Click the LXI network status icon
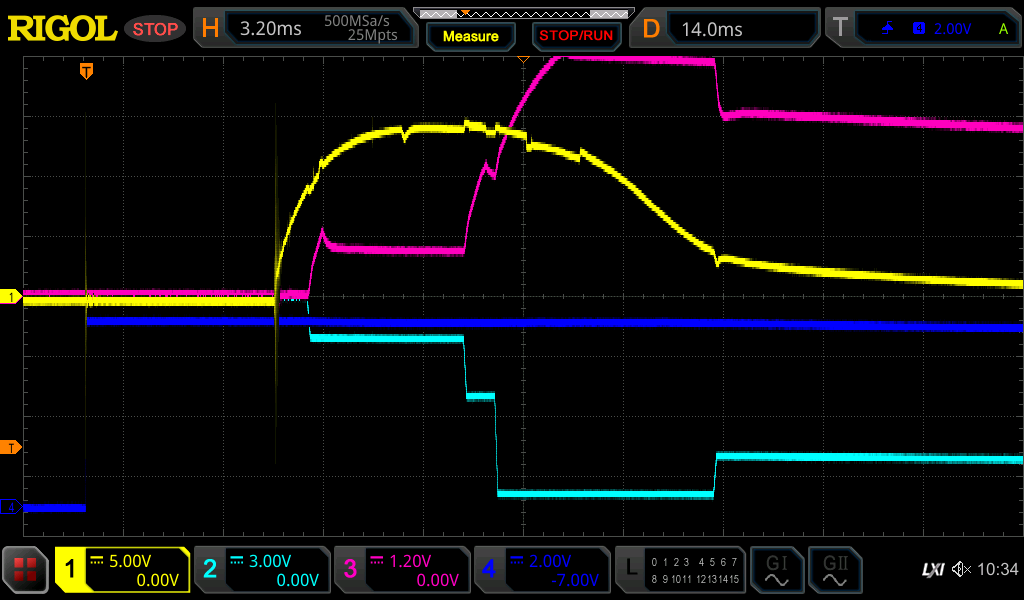 932,570
